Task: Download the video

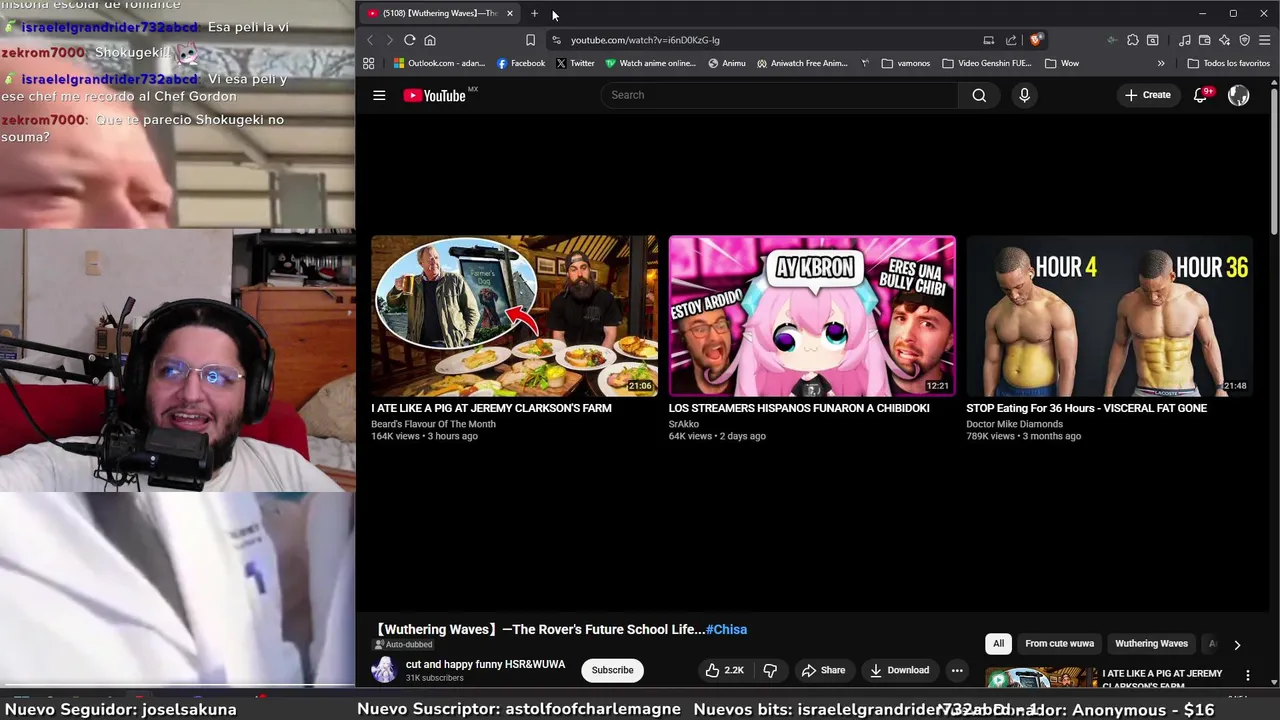Action: click(899, 670)
